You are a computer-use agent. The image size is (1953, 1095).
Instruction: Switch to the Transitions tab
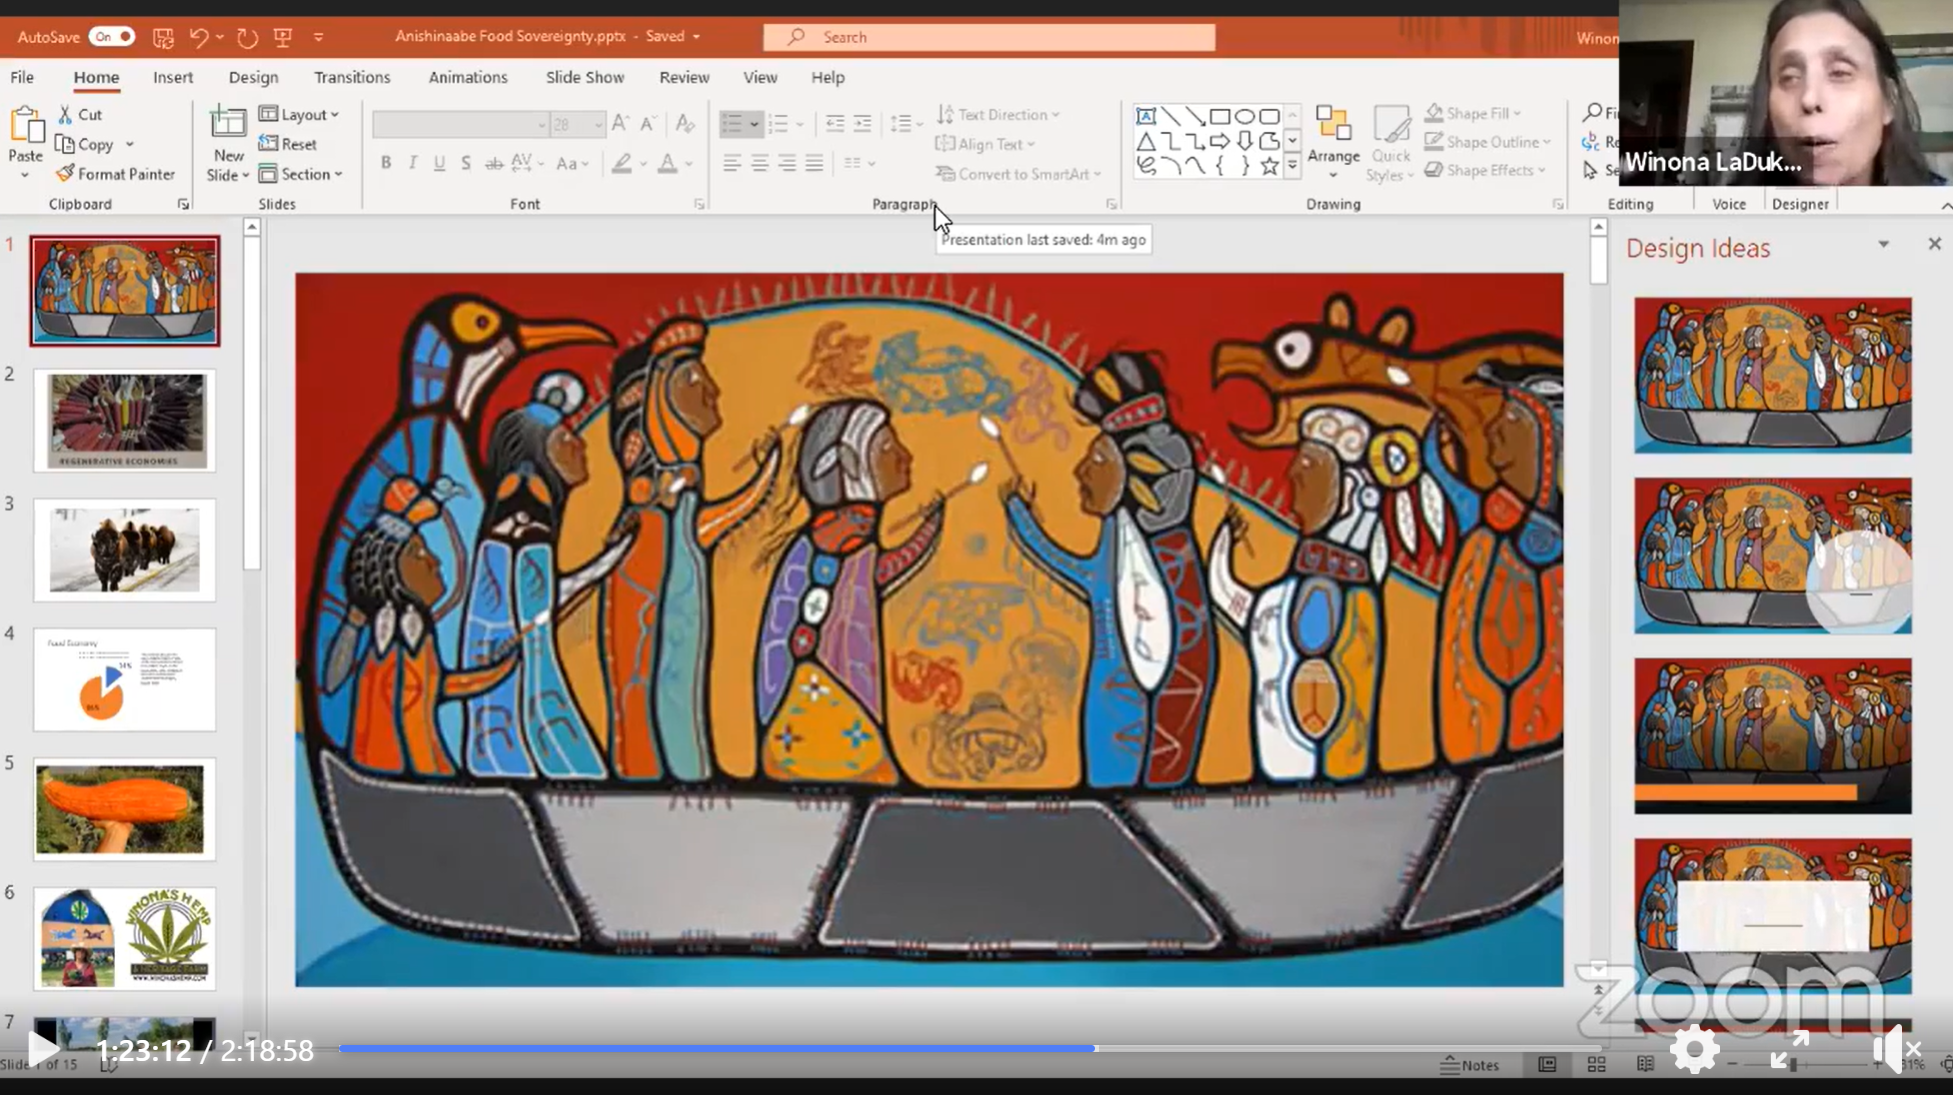[x=352, y=77]
